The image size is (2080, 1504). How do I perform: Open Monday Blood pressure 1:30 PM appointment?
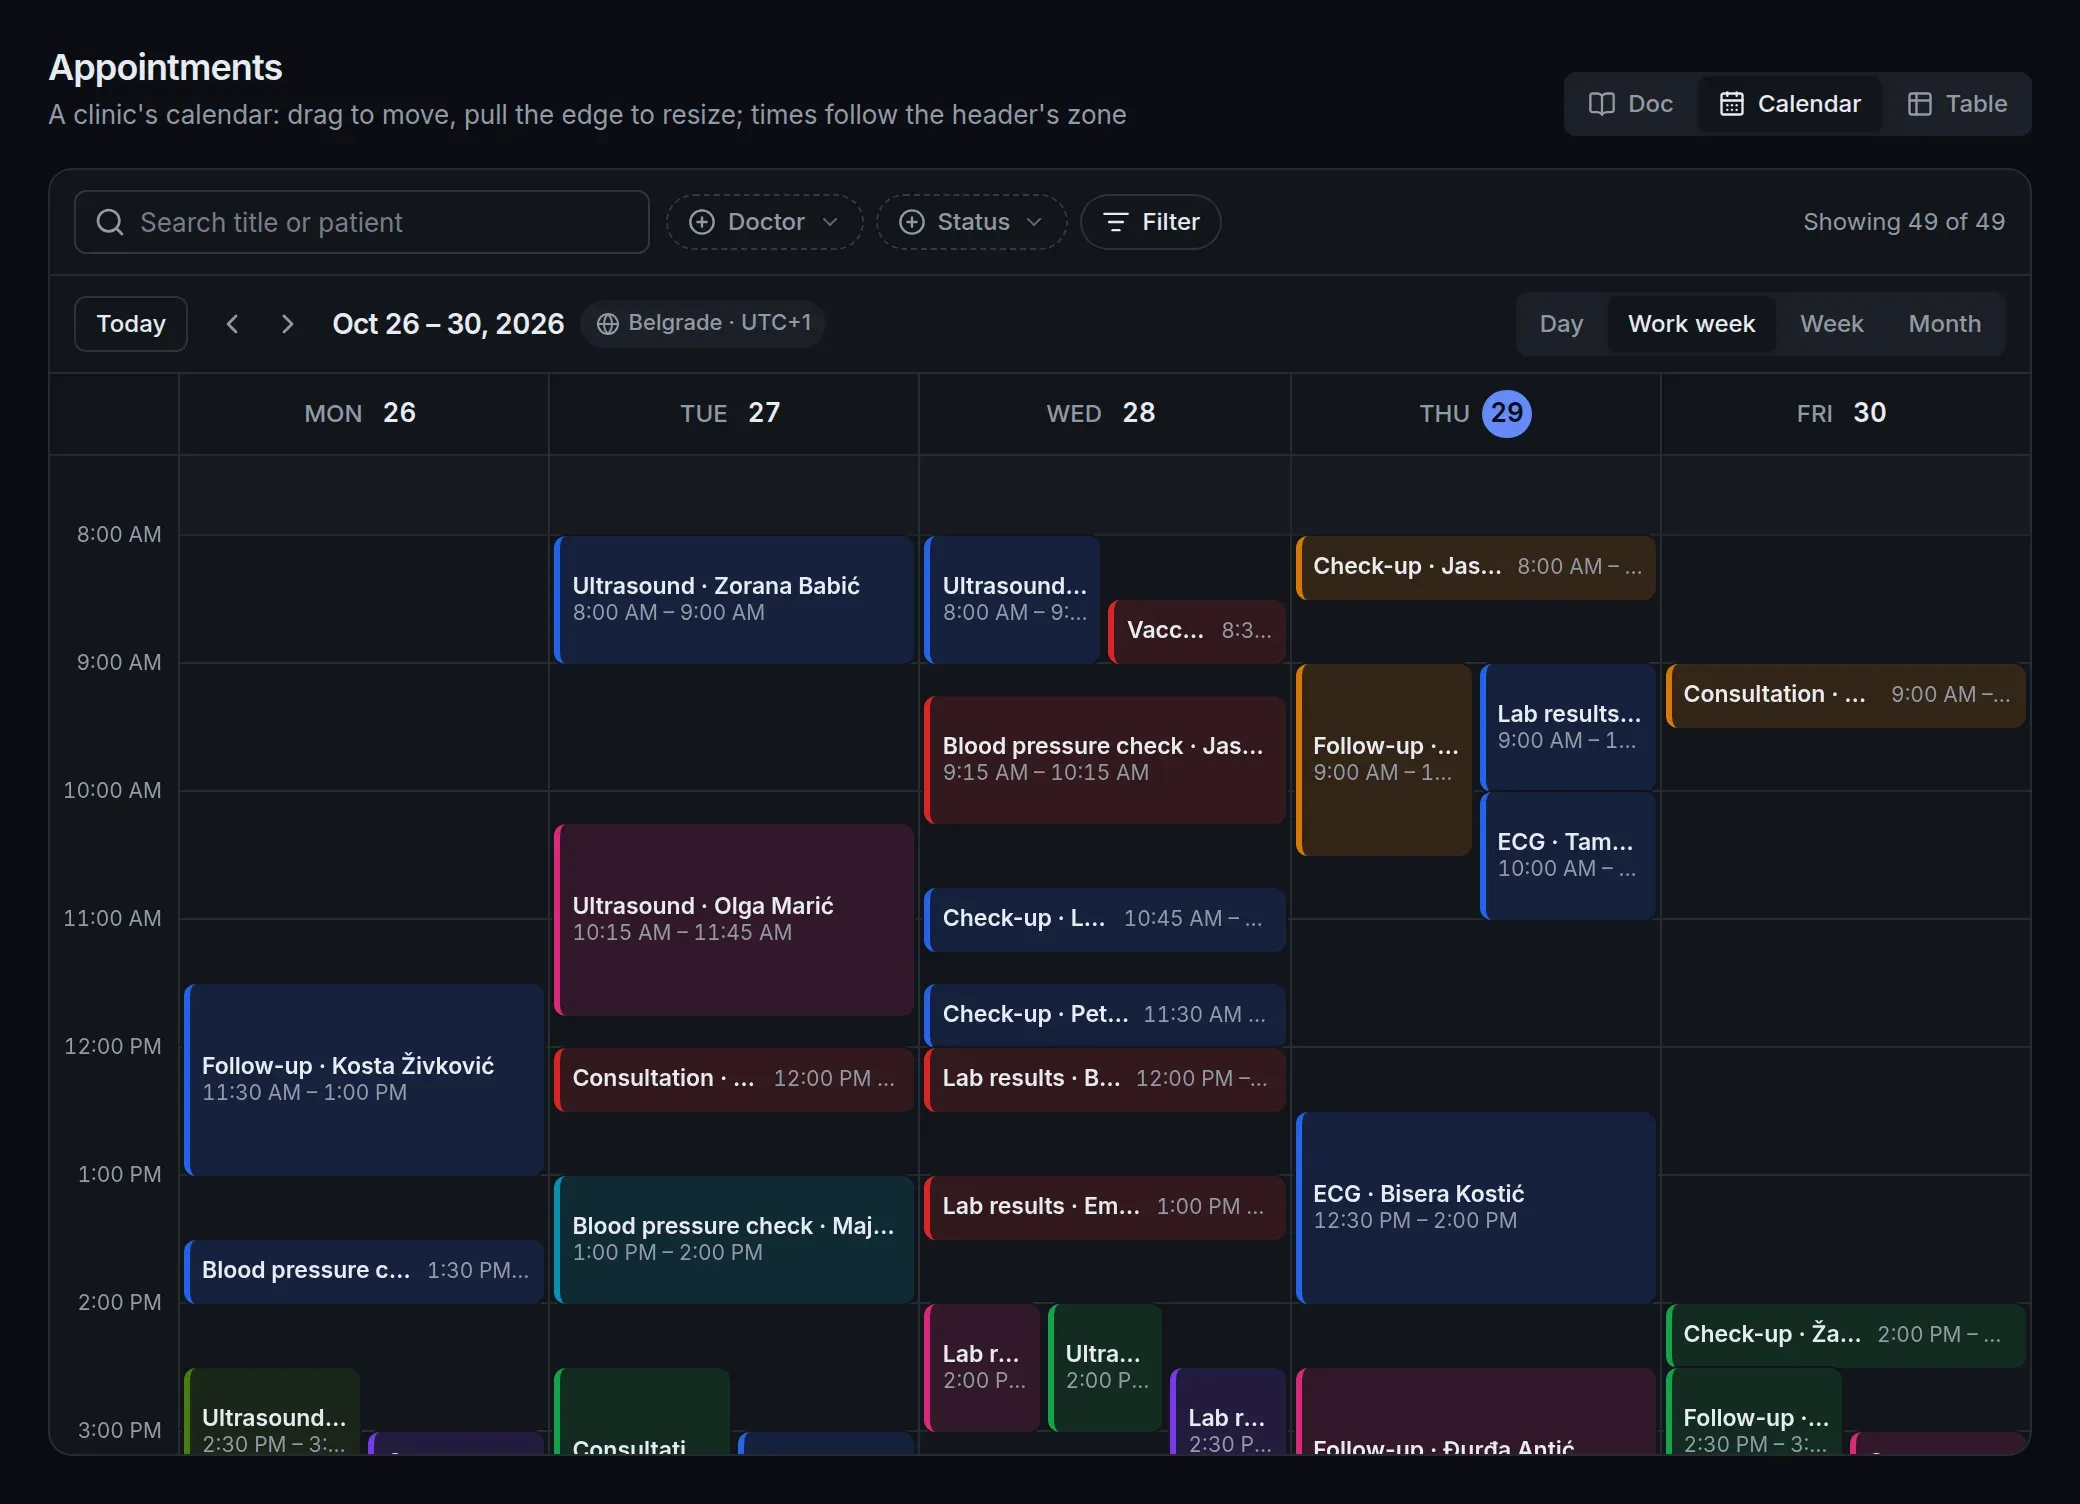coord(364,1271)
